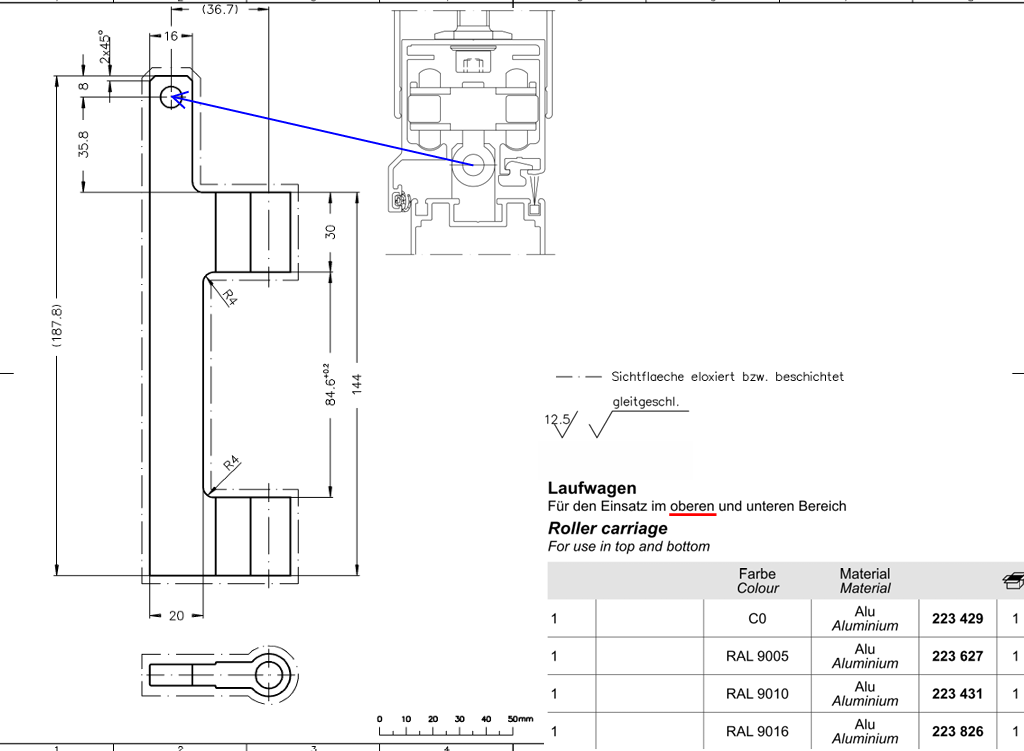Click the "Farbe Colour" column header
Screen dimensions: 1024x751
point(757,581)
